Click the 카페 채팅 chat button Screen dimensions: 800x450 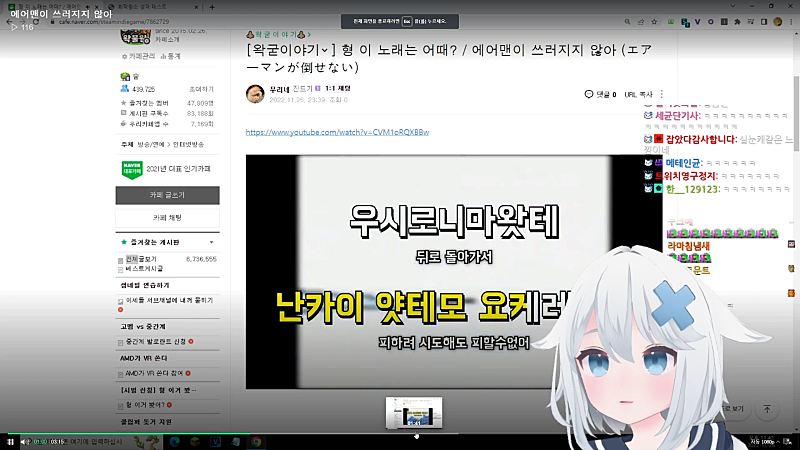(167, 218)
